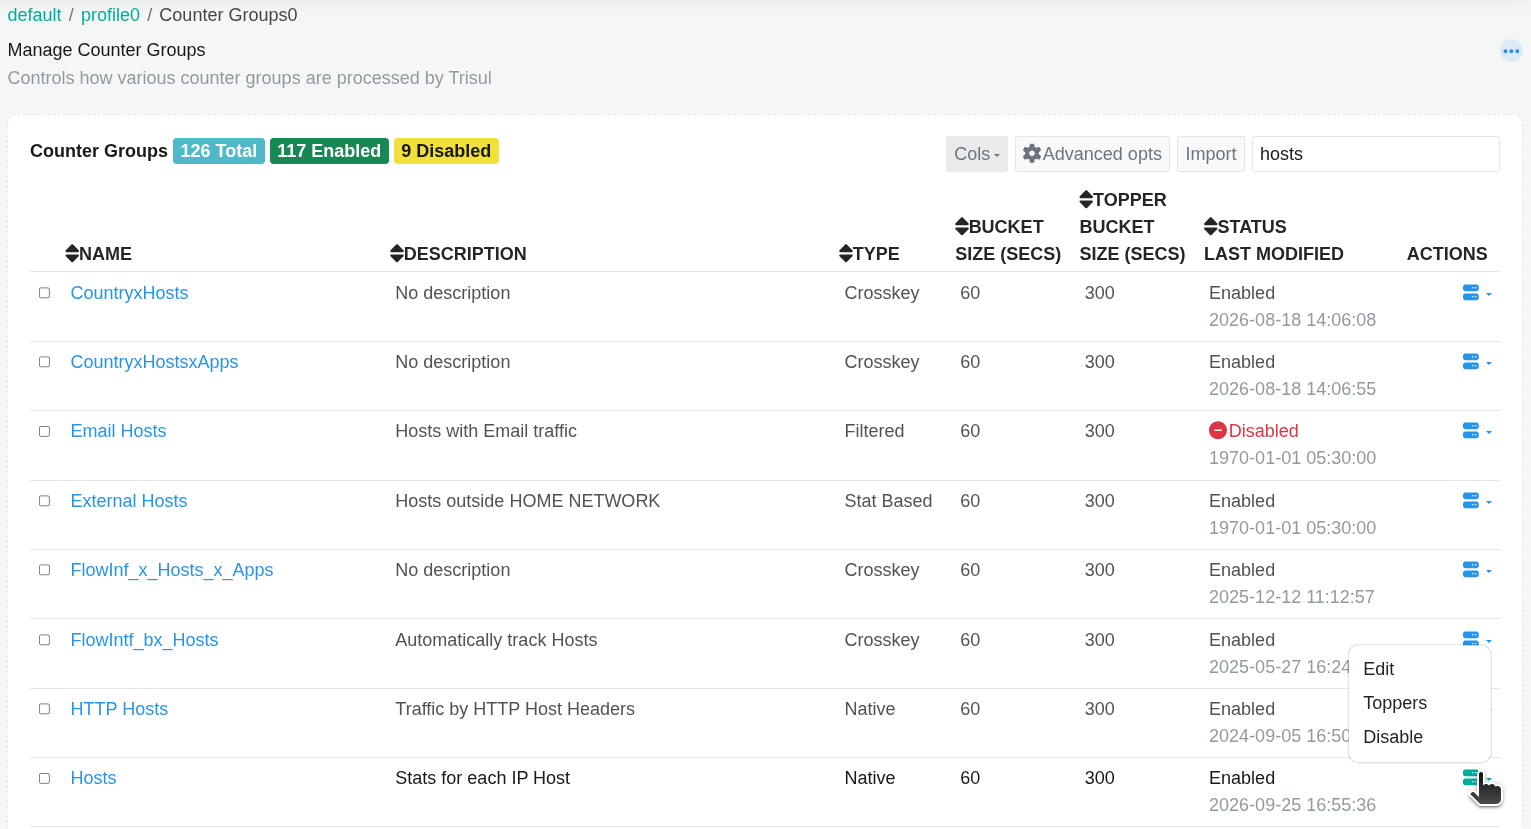Sort table by NAME column
Image resolution: width=1531 pixels, height=829 pixels.
point(99,254)
